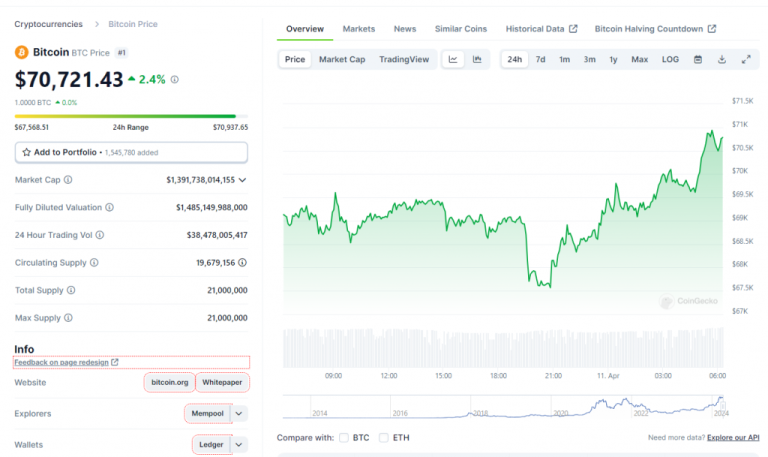Click the info icon after 19,679,156 value
This screenshot has width=768, height=457.
pos(242,263)
